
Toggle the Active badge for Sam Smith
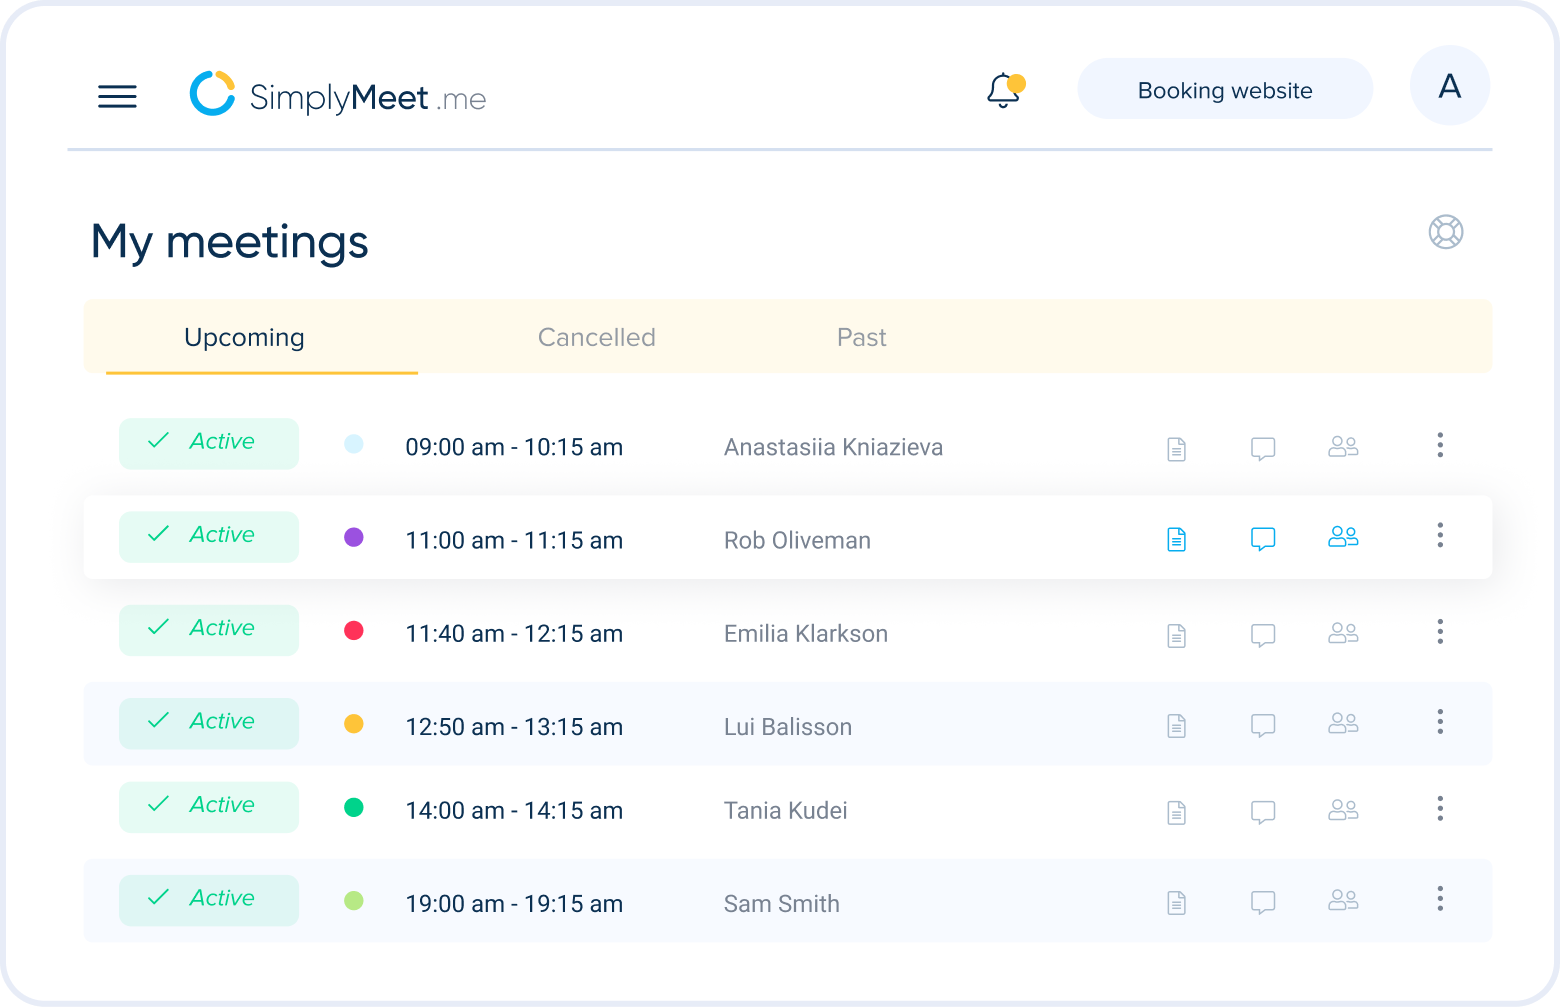[208, 899]
